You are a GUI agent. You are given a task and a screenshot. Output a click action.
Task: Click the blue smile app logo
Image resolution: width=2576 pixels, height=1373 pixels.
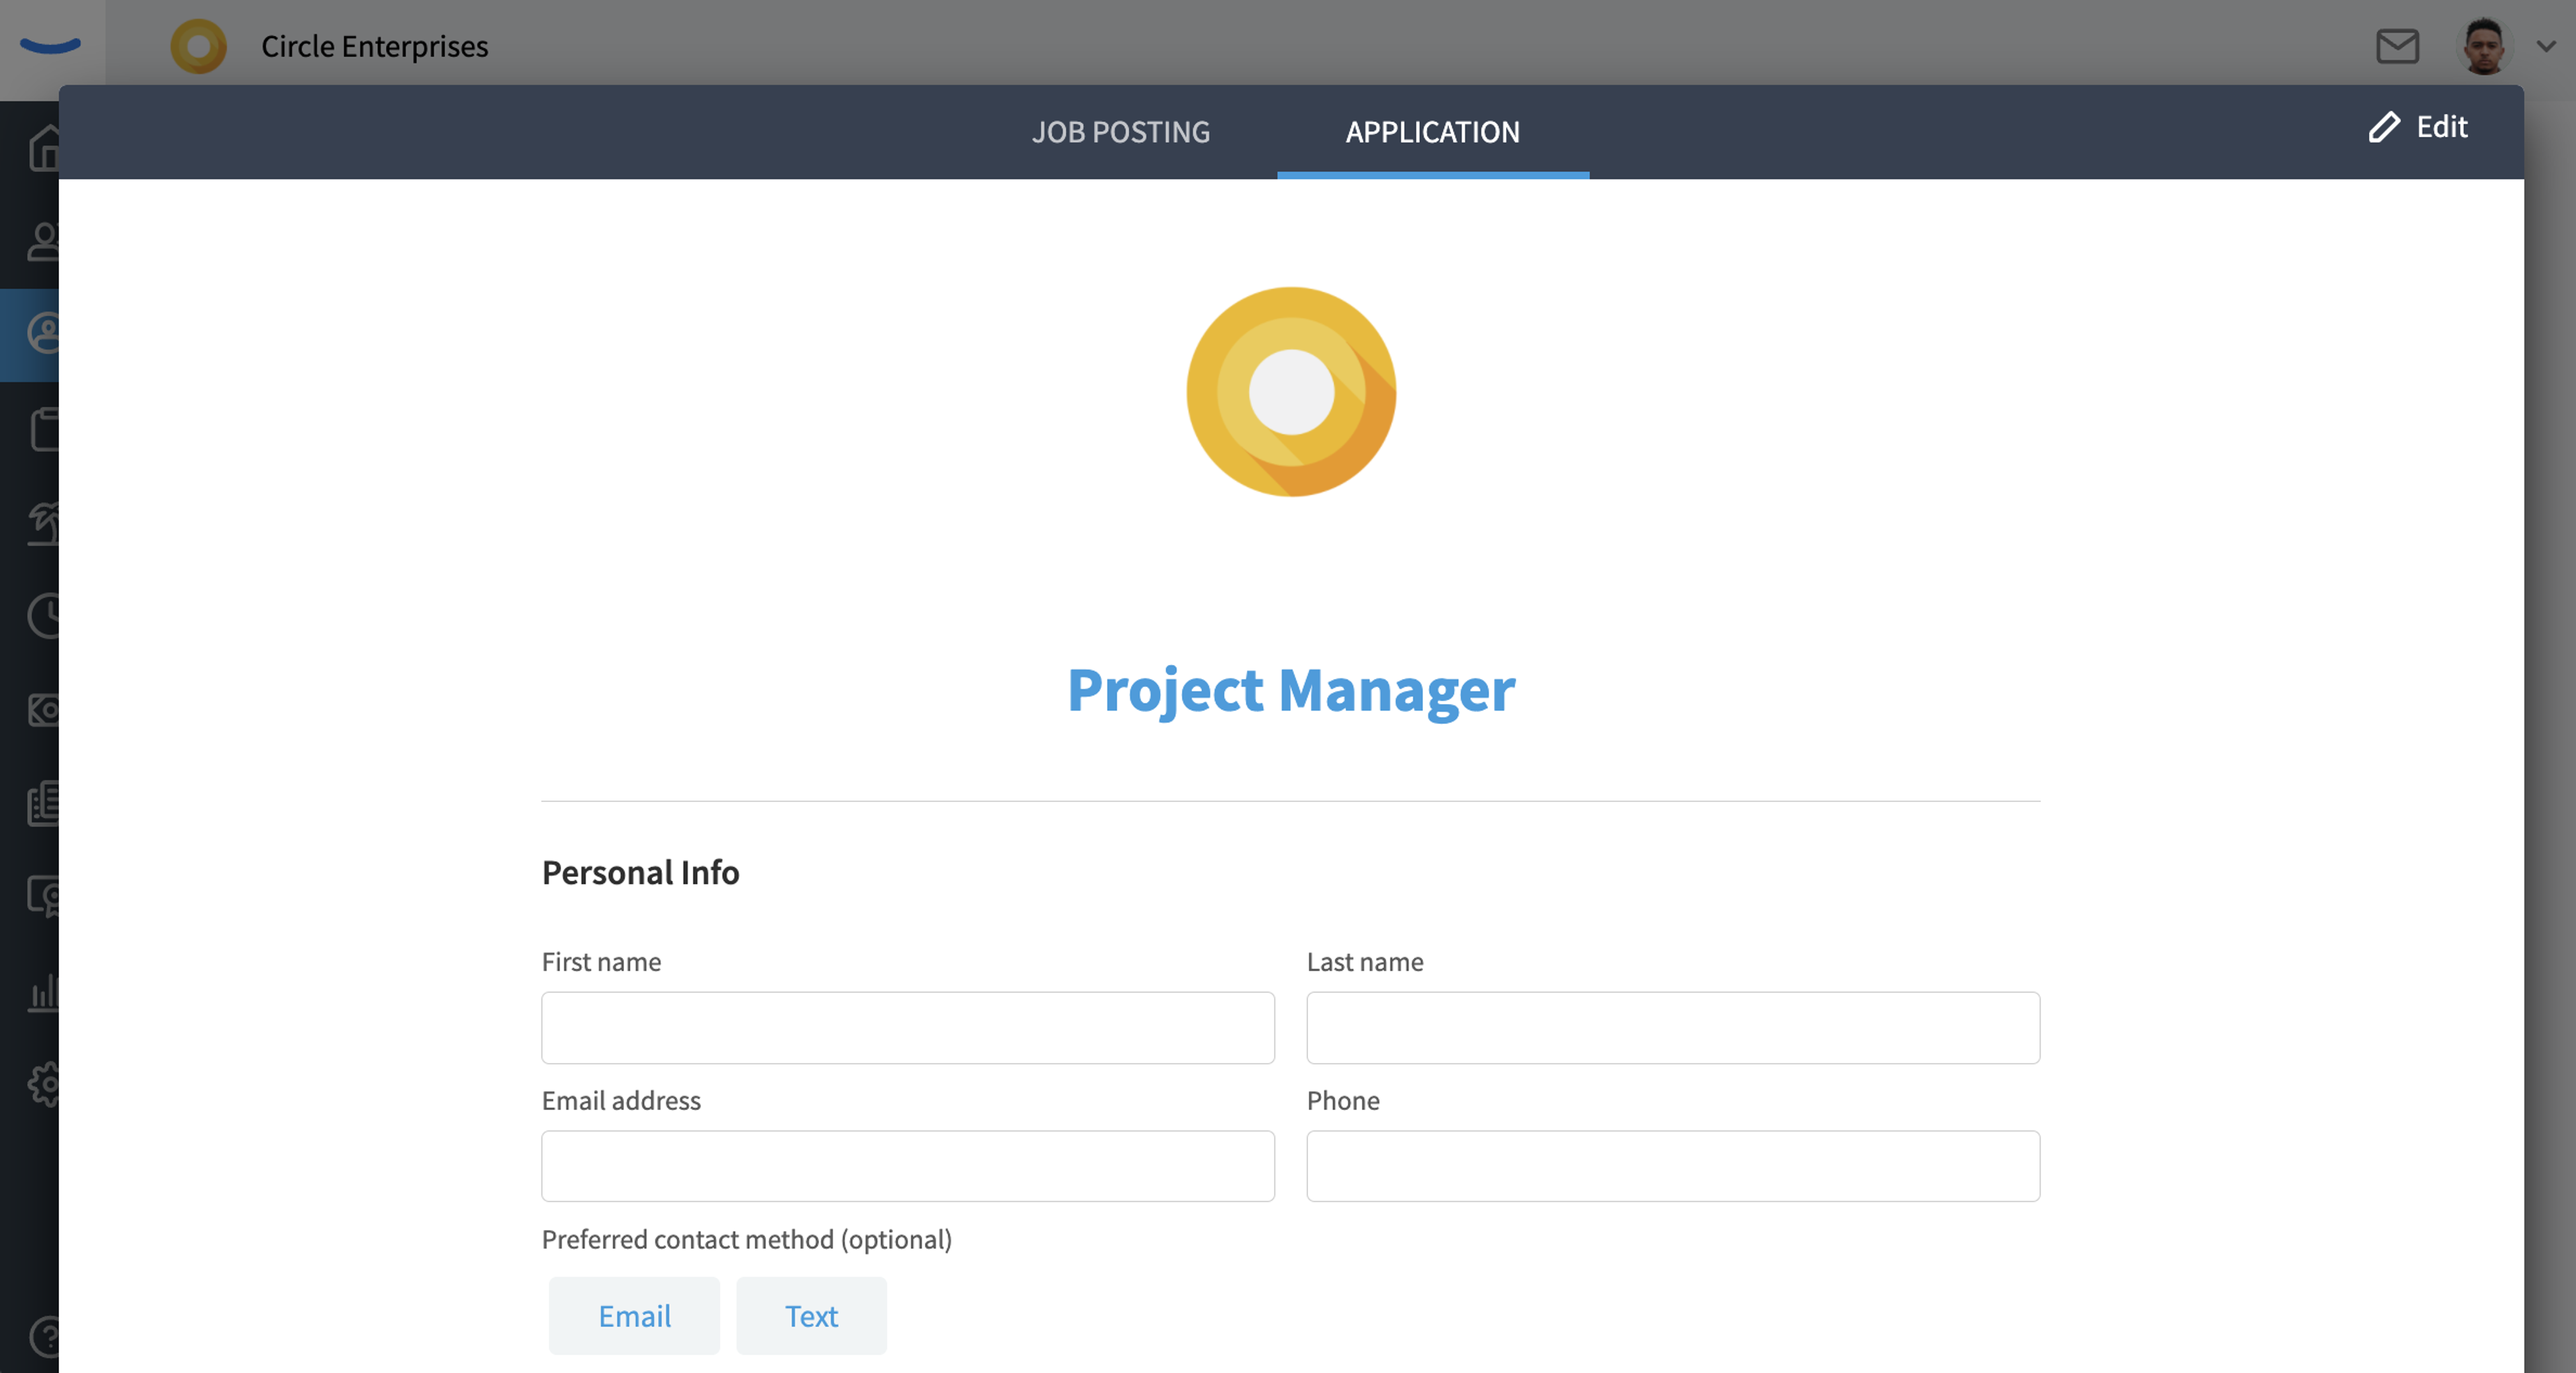coord(50,45)
